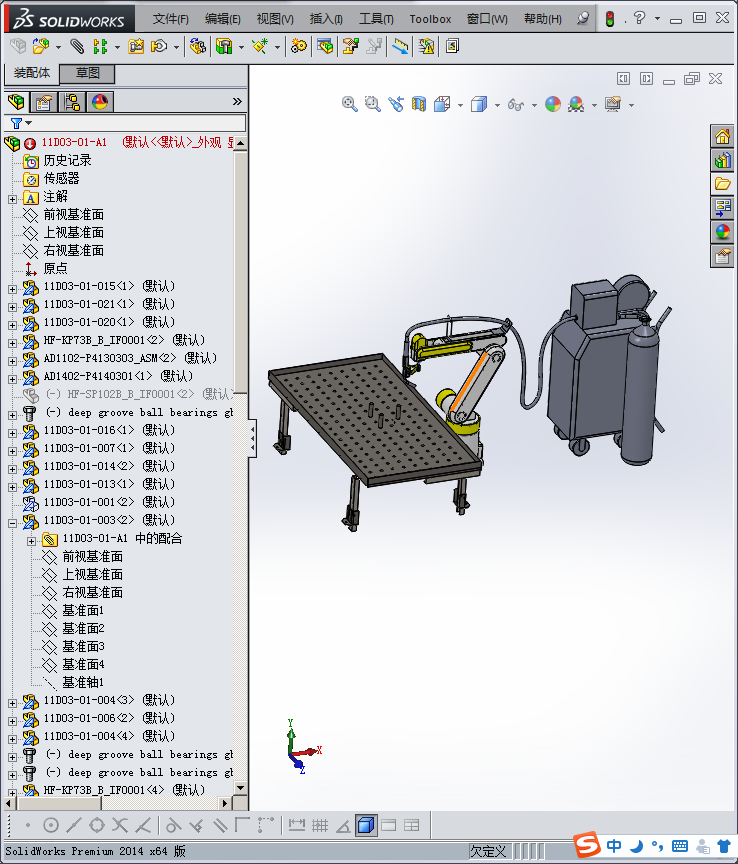Screen dimensions: 738x864
Task: Open the 编辑(E) menu
Action: pyautogui.click(x=223, y=19)
